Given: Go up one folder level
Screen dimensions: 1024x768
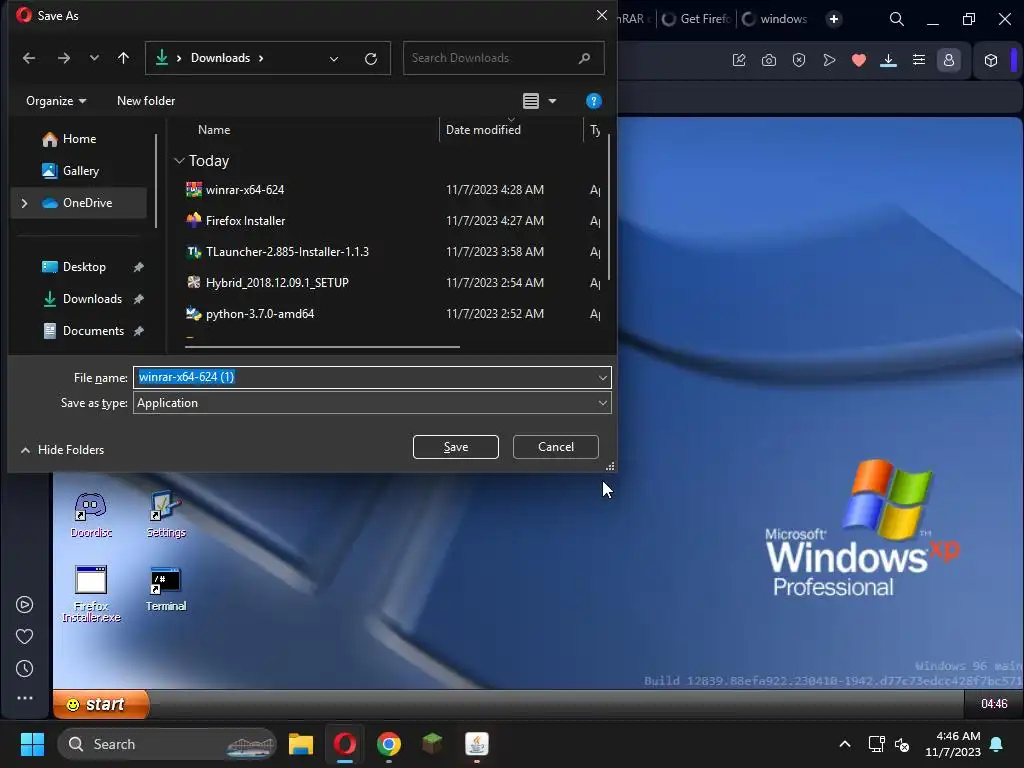Looking at the screenshot, I should pos(123,58).
